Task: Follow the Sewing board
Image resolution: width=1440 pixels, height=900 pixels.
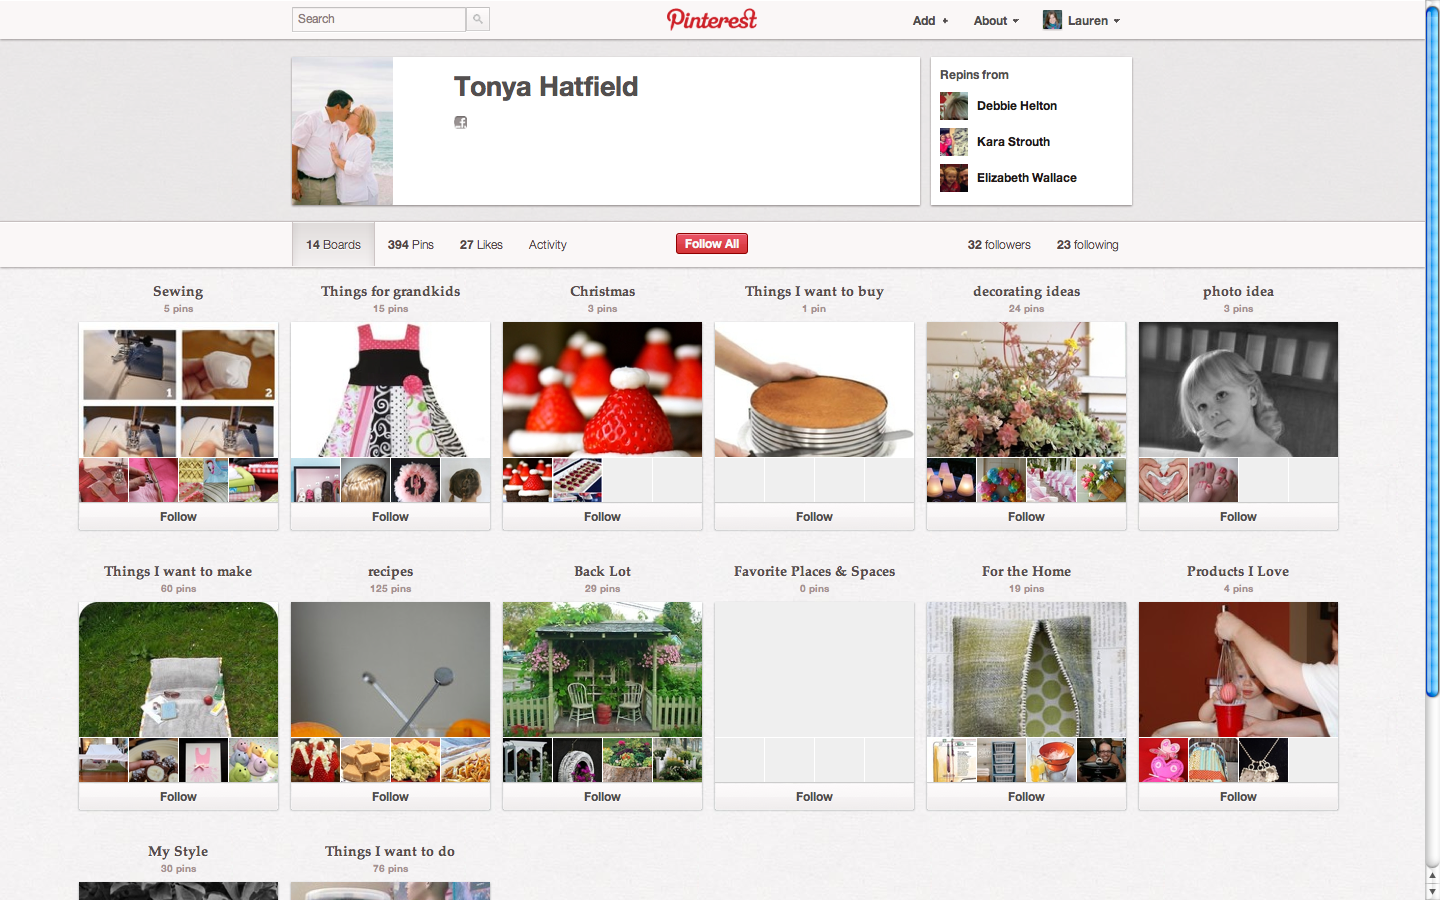Action: point(178,517)
